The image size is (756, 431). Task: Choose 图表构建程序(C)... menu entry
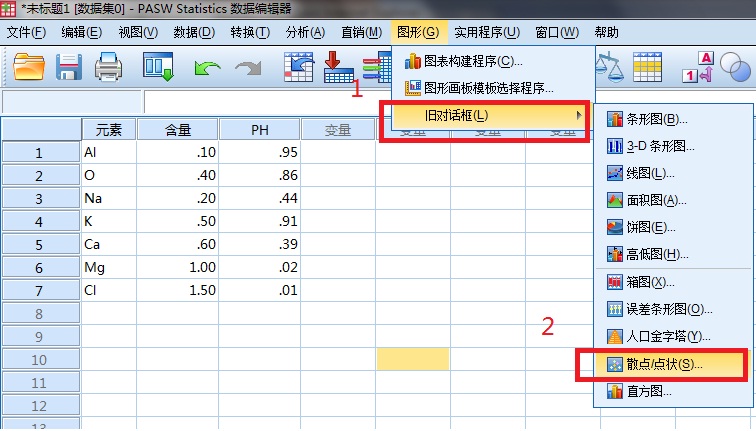click(x=493, y=61)
